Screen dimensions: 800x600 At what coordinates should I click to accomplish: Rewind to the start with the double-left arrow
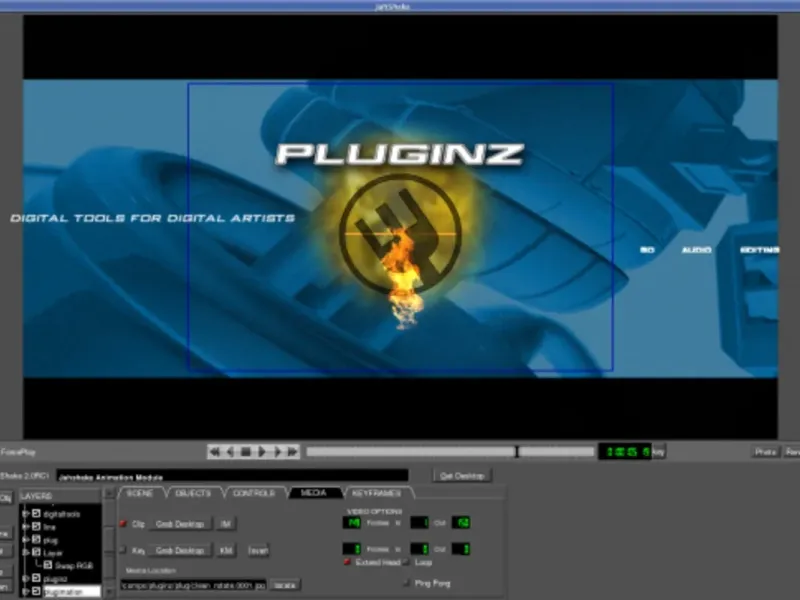tap(215, 452)
